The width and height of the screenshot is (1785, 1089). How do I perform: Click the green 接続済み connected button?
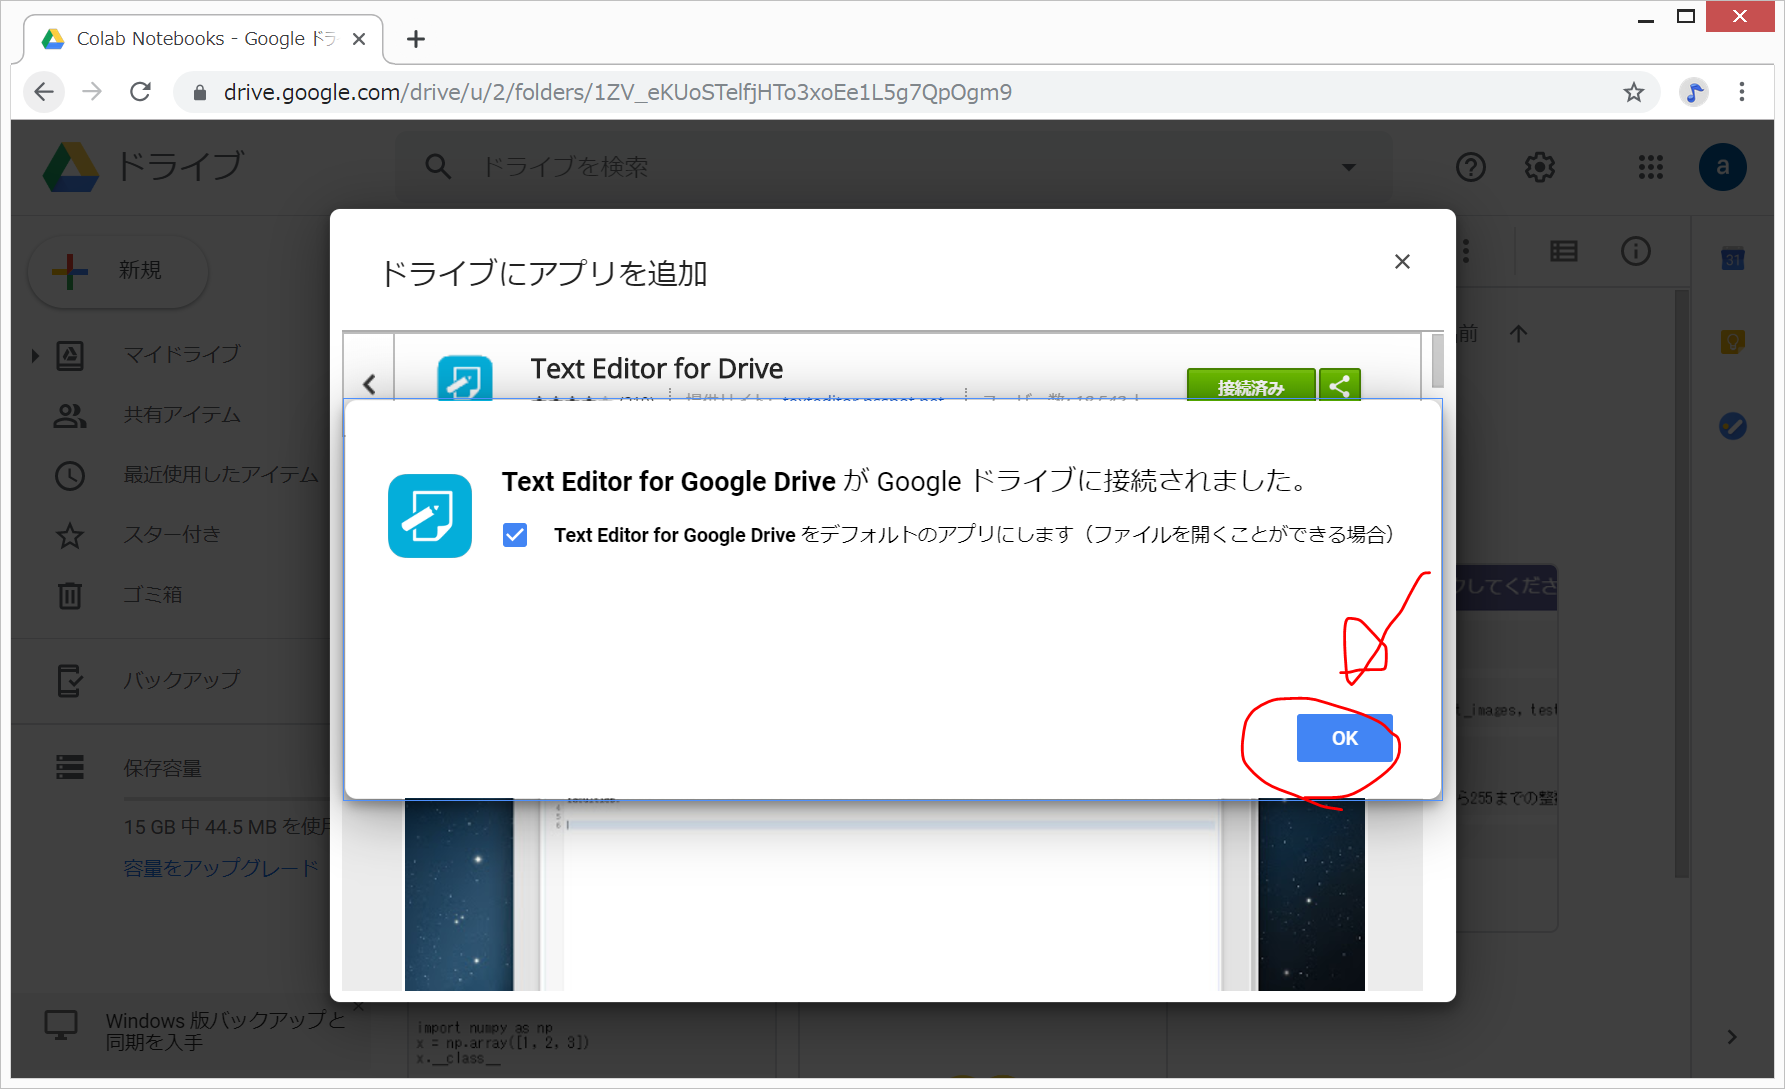(1250, 386)
